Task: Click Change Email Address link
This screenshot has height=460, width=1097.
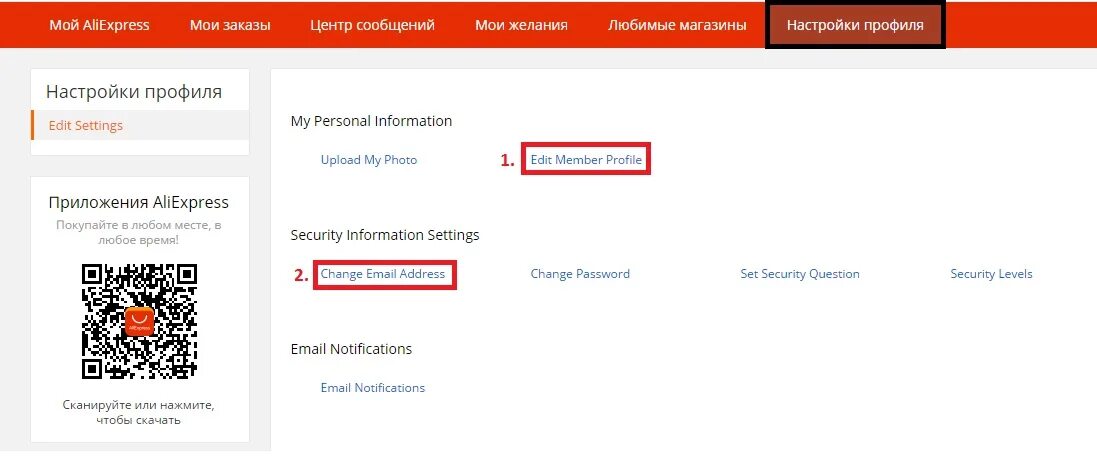Action: coord(383,274)
